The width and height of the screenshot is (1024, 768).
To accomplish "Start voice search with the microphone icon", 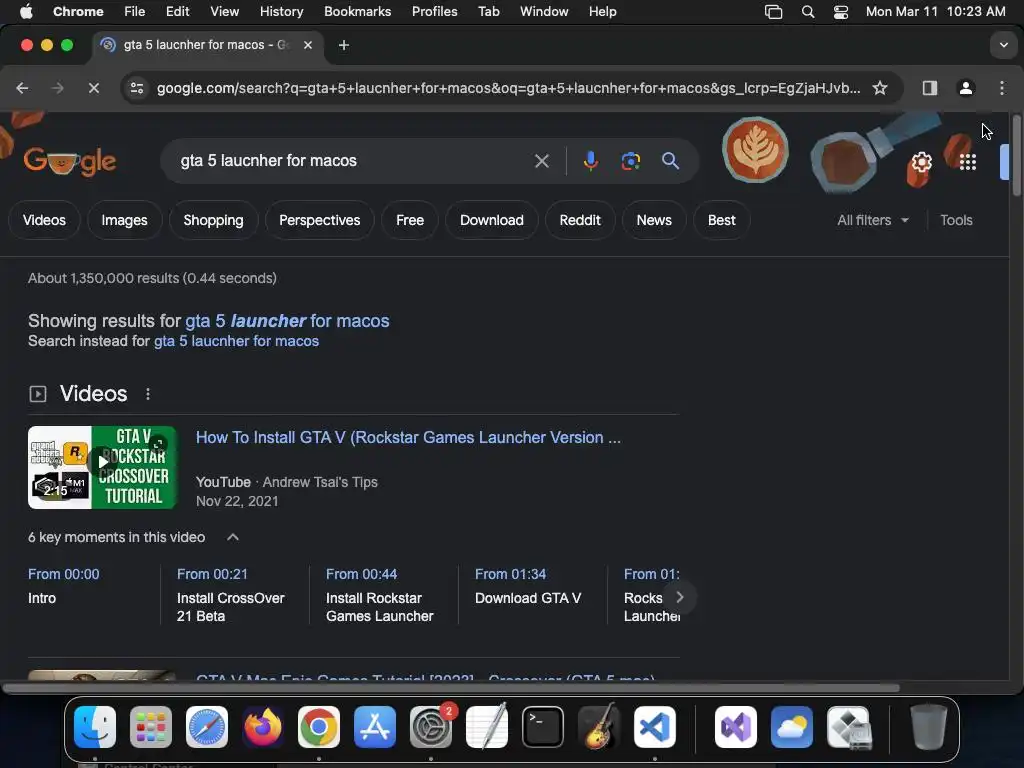I will [x=590, y=161].
